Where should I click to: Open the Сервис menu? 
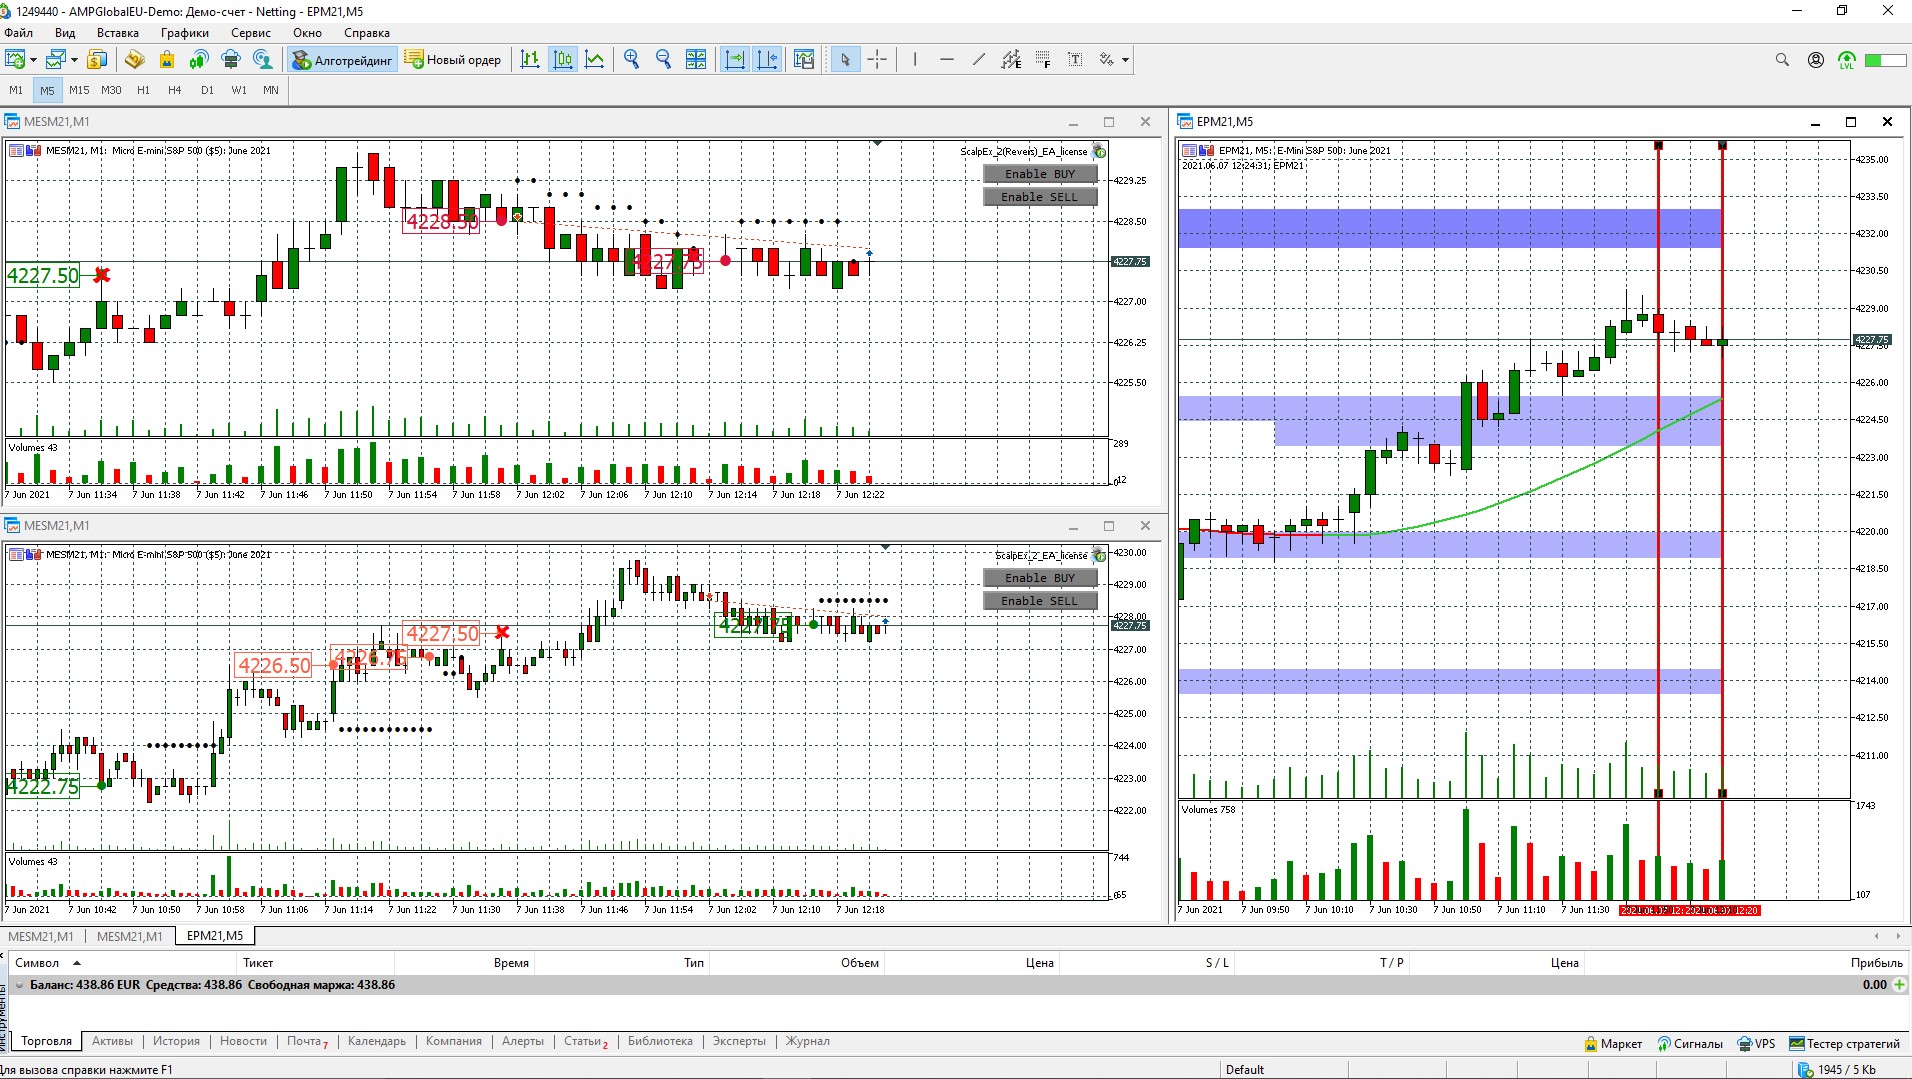coord(251,33)
